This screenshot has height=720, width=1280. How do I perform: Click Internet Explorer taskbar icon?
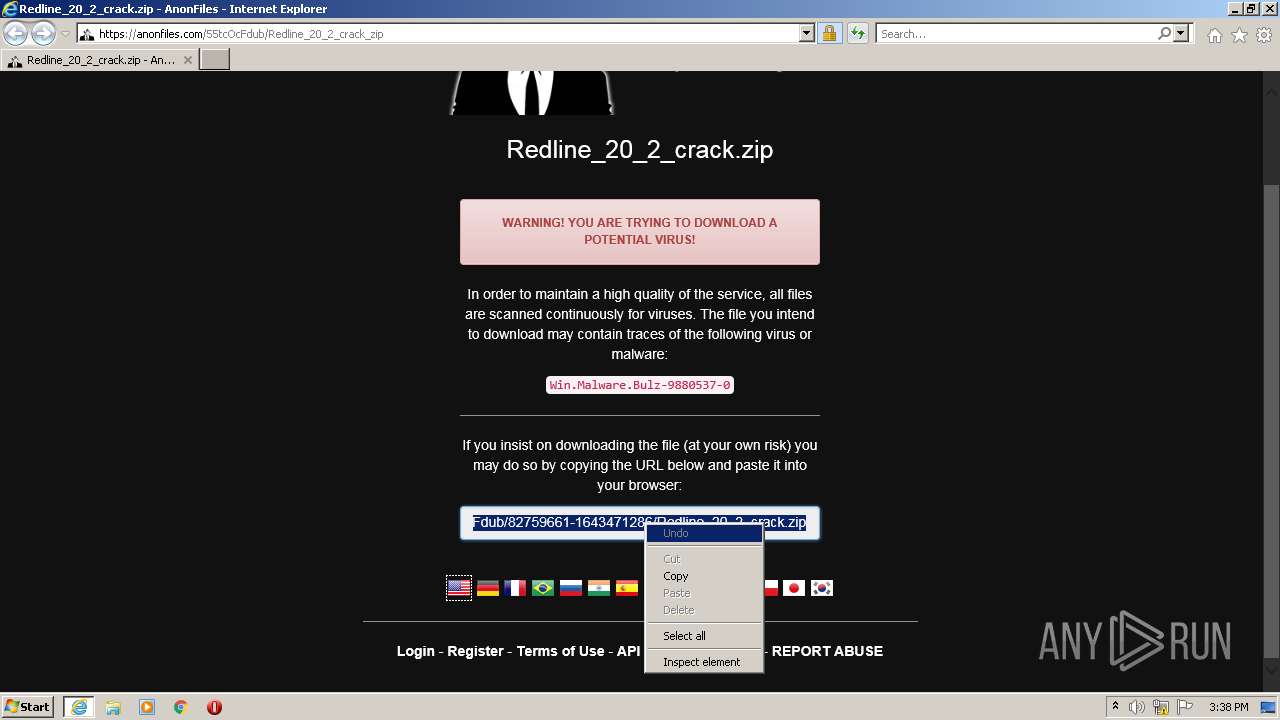78,707
